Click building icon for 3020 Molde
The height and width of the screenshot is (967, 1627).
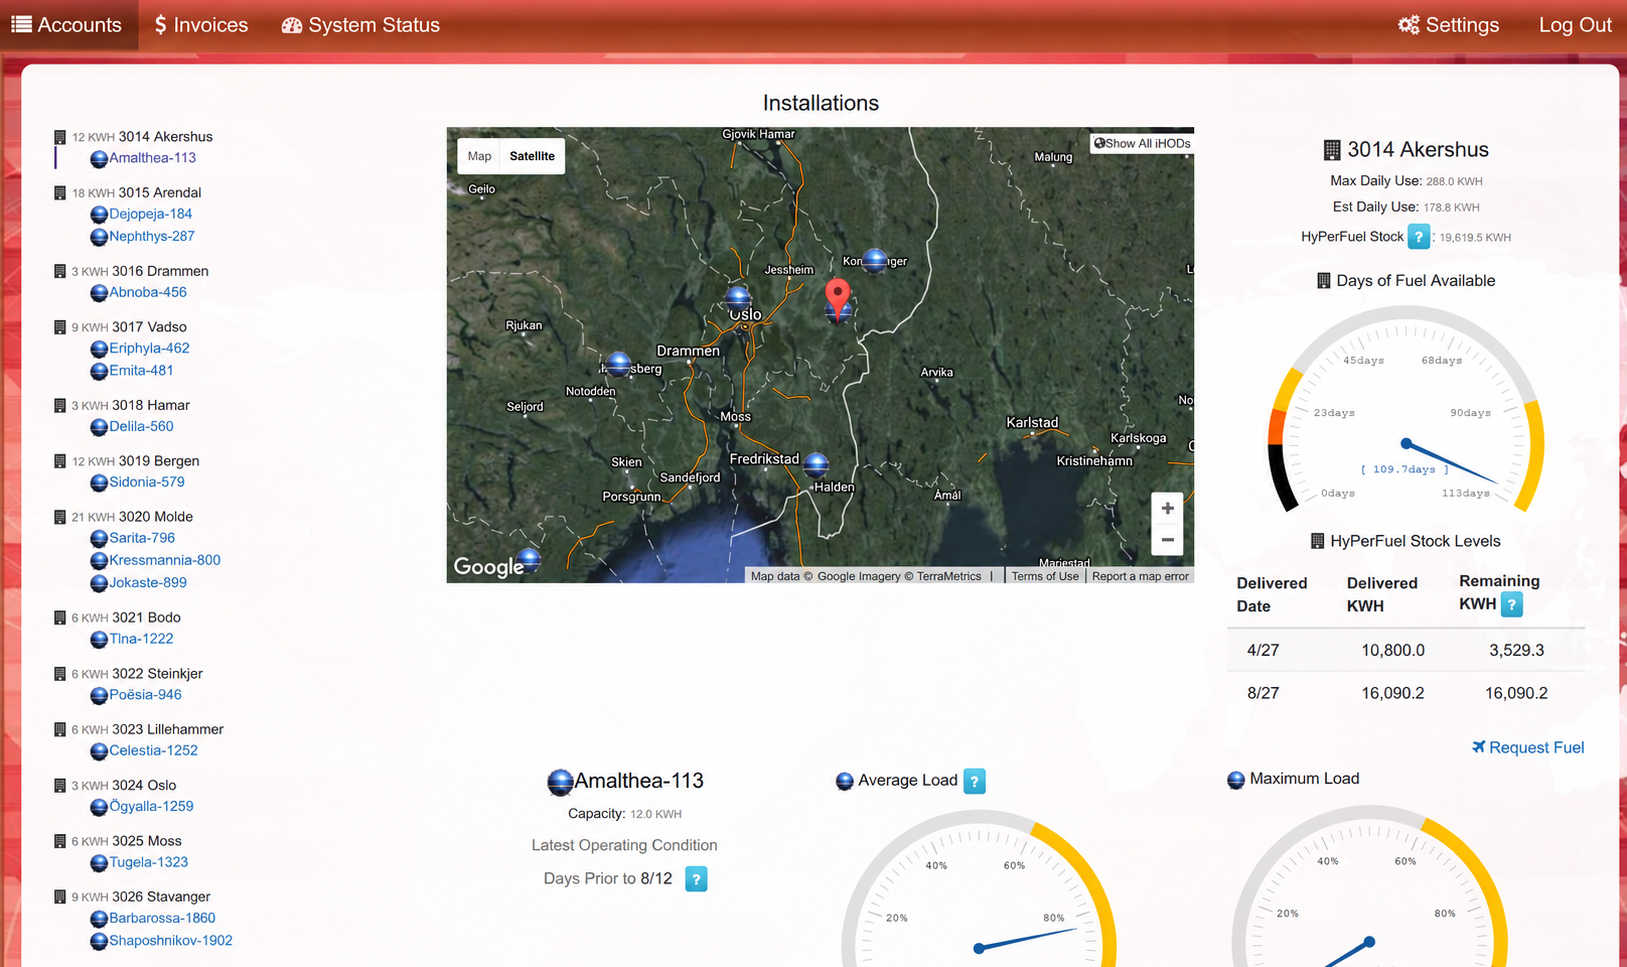(x=60, y=517)
